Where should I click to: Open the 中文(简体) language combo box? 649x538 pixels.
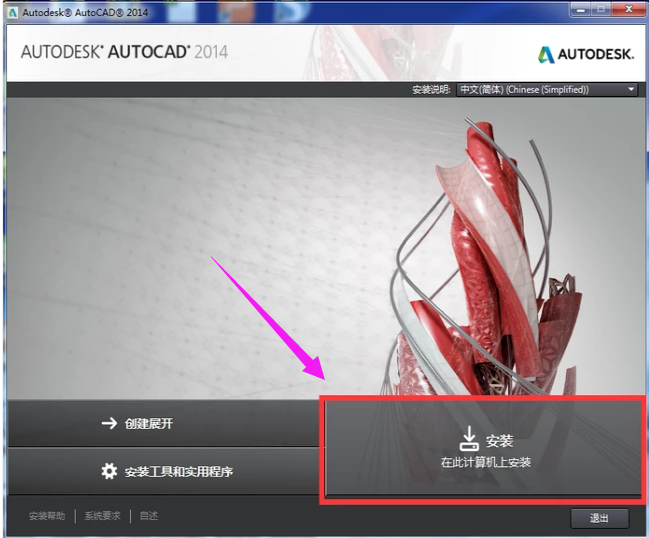(545, 90)
